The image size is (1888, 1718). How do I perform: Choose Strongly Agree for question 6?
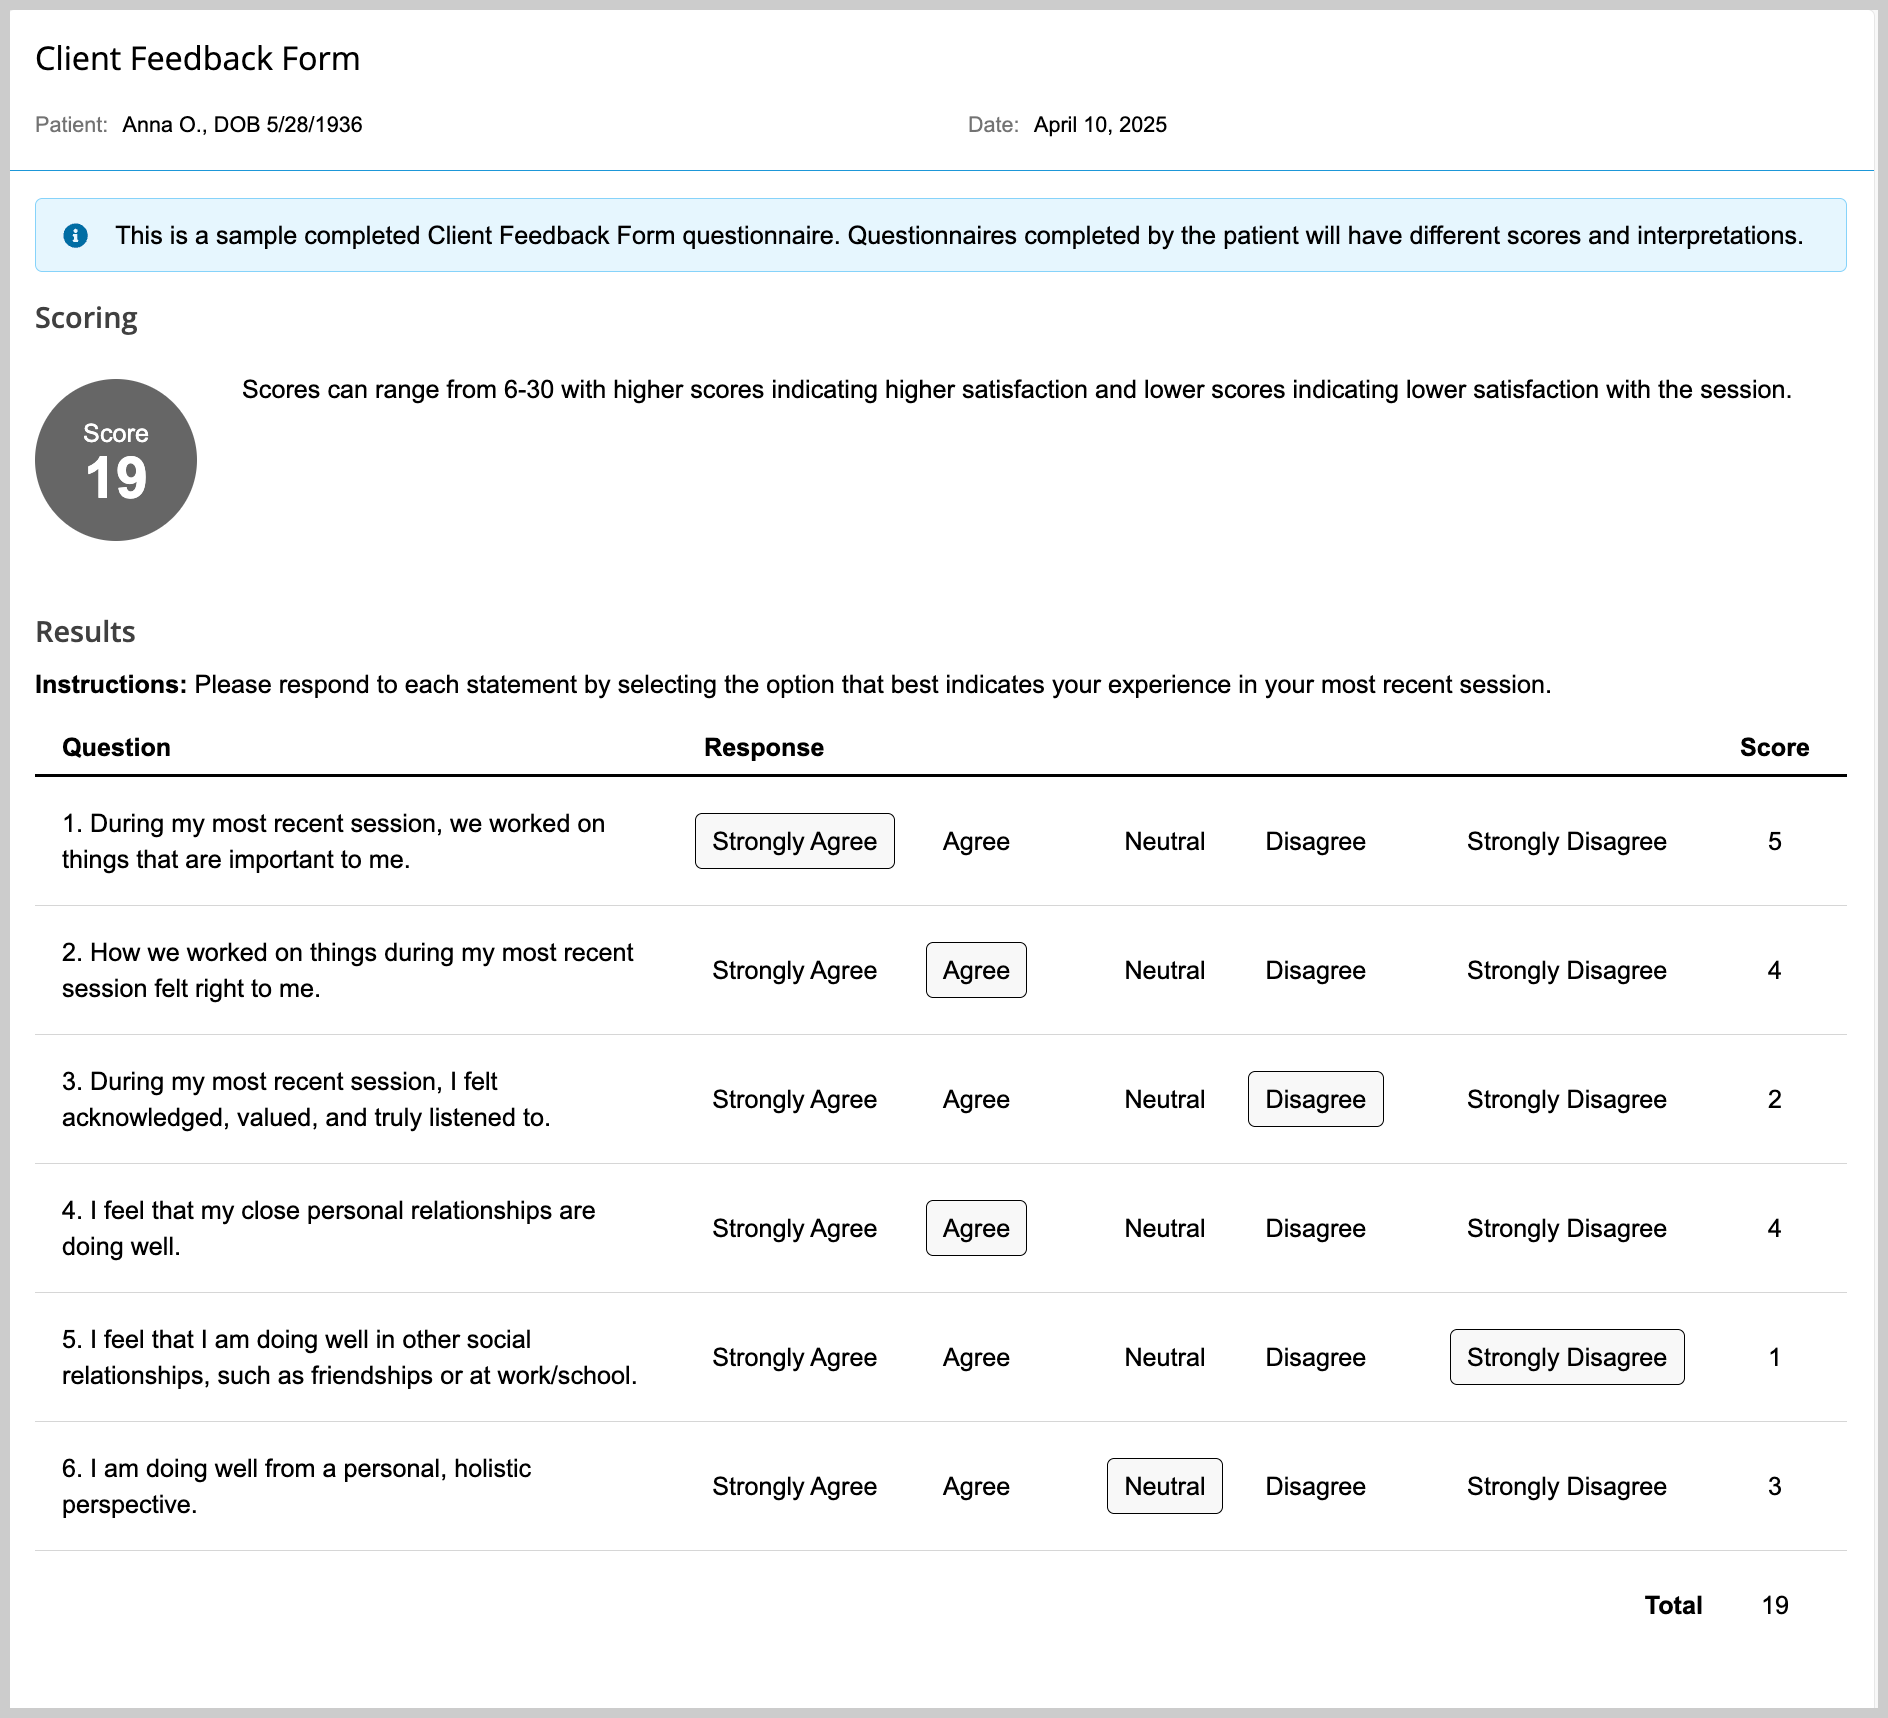click(x=794, y=1486)
